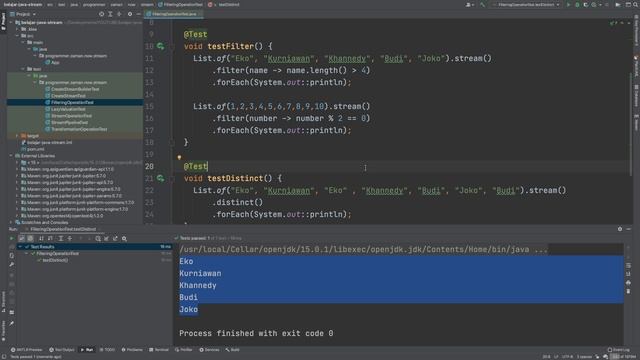
Task: Collapse all test results
Action: click(x=69, y=238)
